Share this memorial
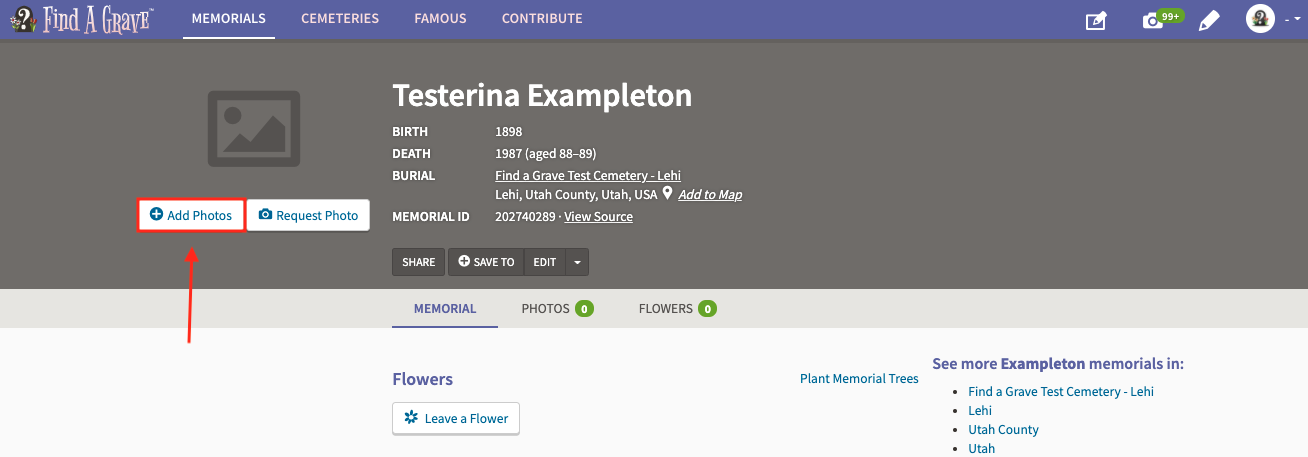The width and height of the screenshot is (1308, 457). [x=419, y=262]
